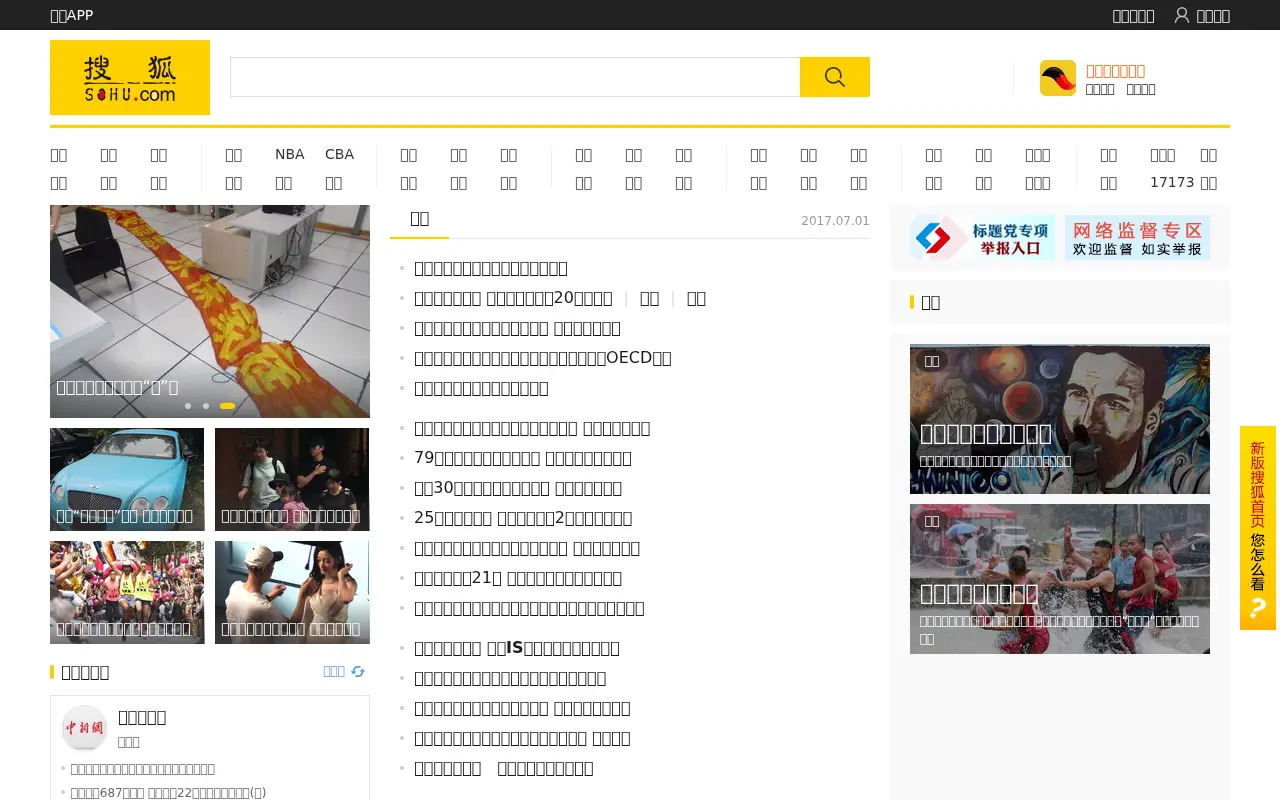Open the blue Bentley car thumbnail

pyautogui.click(x=127, y=479)
